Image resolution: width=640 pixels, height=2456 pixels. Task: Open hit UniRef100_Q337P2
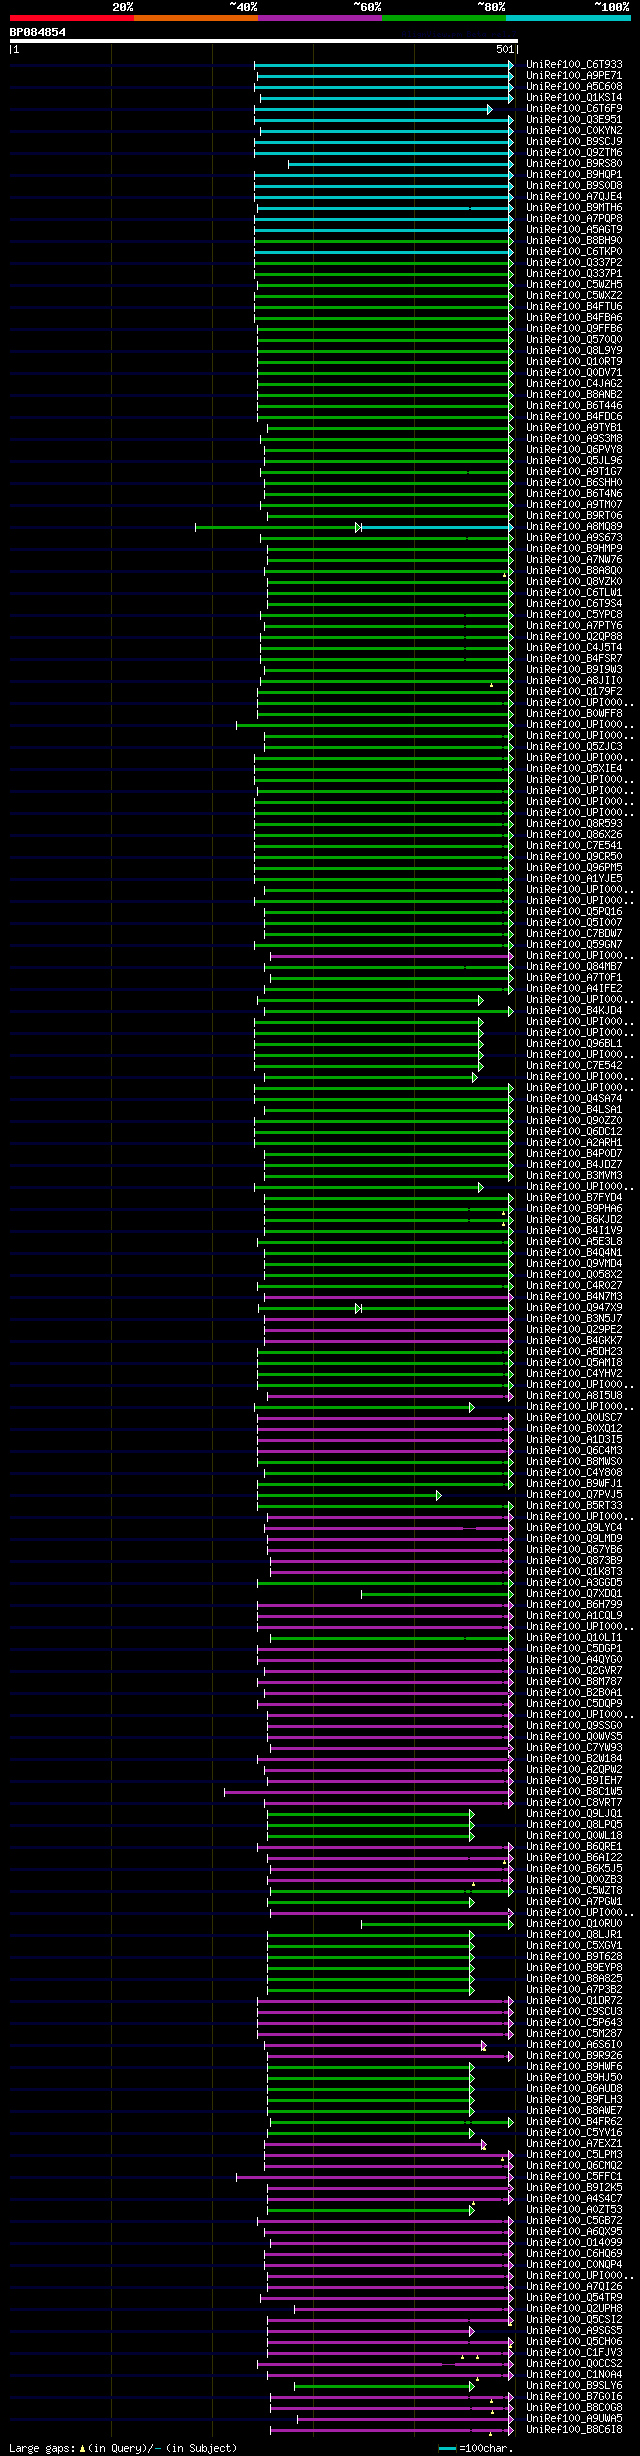(574, 263)
